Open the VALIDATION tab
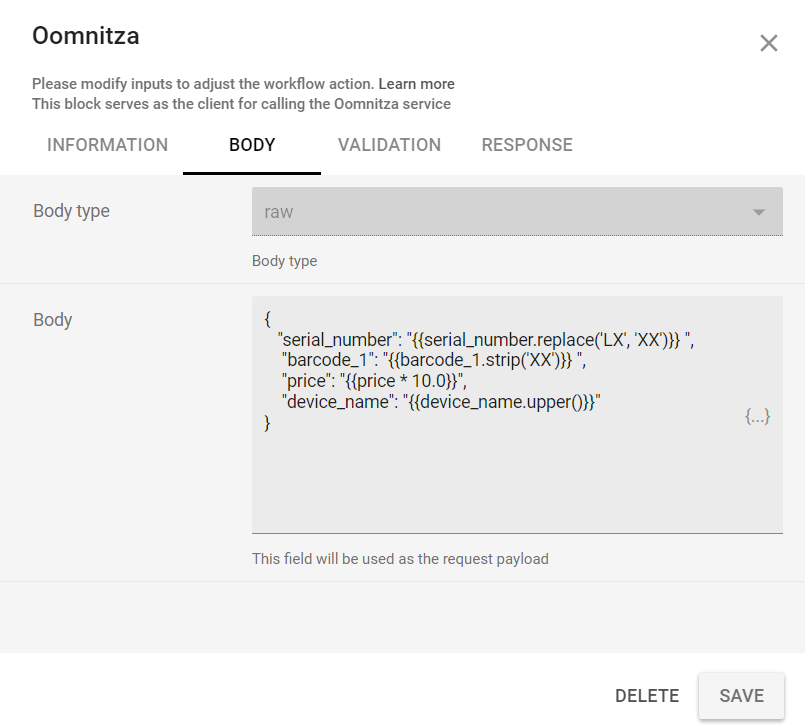 (x=389, y=145)
